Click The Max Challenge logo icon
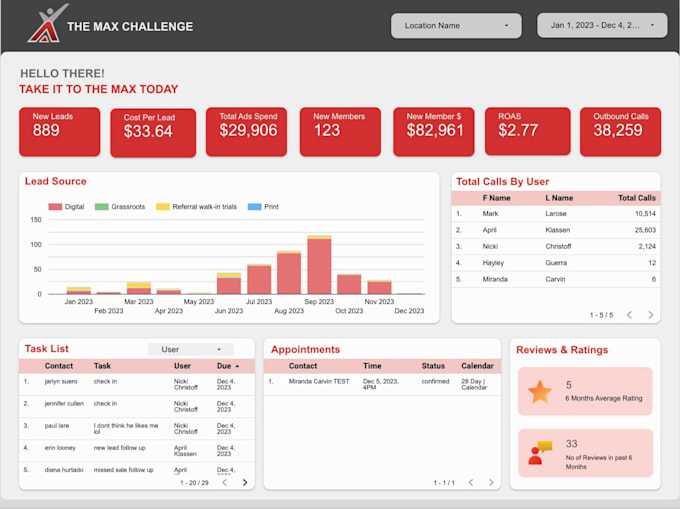This screenshot has width=680, height=509. pyautogui.click(x=47, y=23)
